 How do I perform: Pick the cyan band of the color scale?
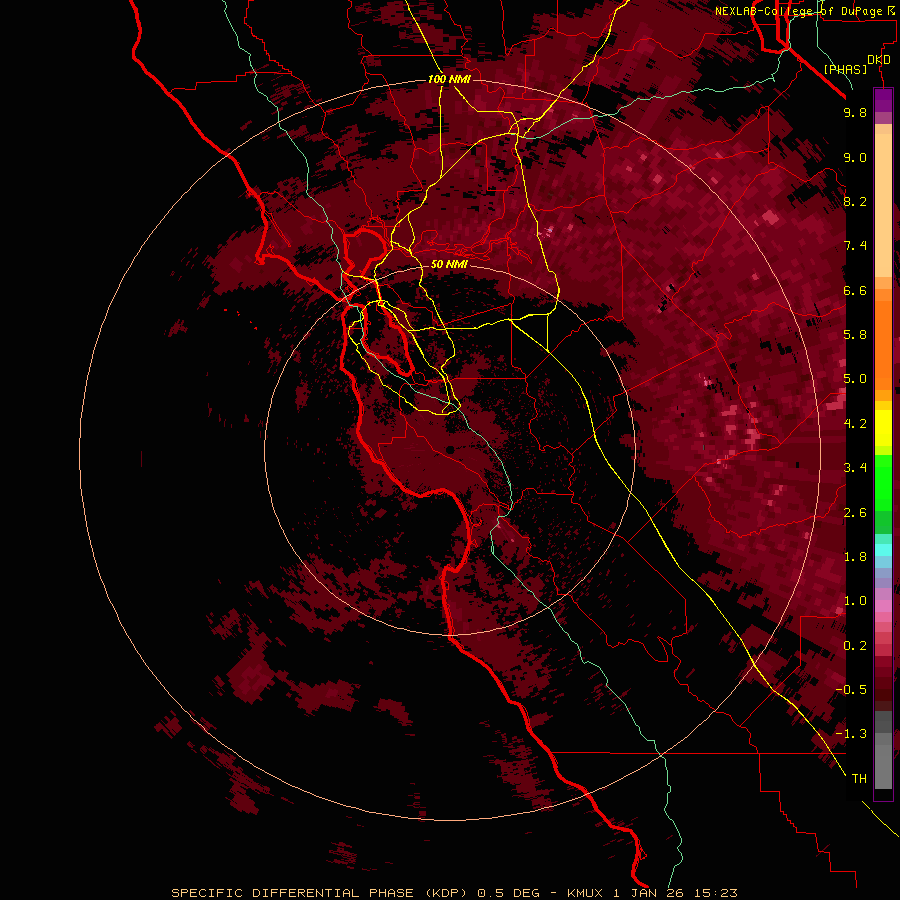pyautogui.click(x=883, y=550)
